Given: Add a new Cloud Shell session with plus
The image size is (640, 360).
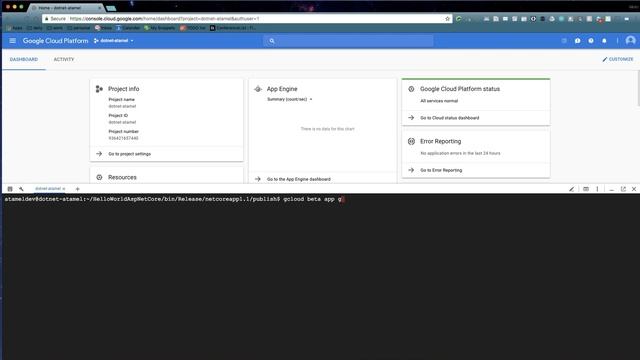Looking at the screenshot, I should coord(78,189).
